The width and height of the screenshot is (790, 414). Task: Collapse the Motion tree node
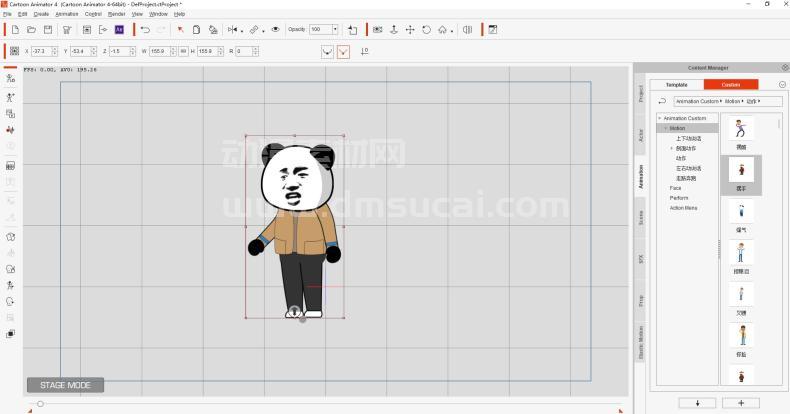(666, 128)
